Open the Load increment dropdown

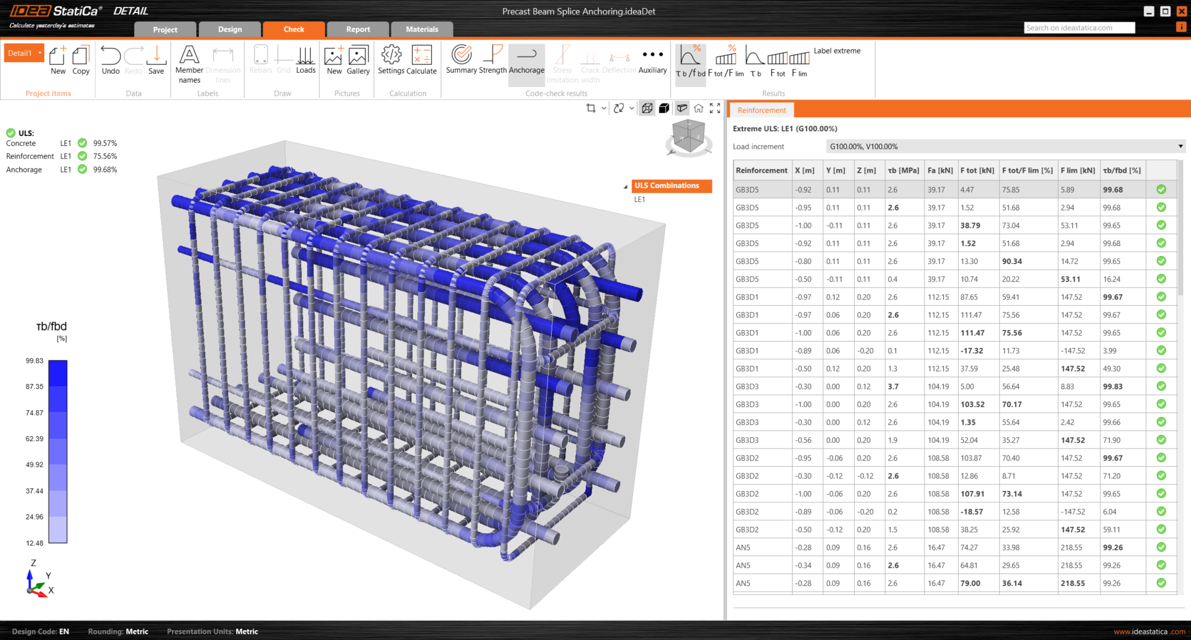(x=1005, y=147)
